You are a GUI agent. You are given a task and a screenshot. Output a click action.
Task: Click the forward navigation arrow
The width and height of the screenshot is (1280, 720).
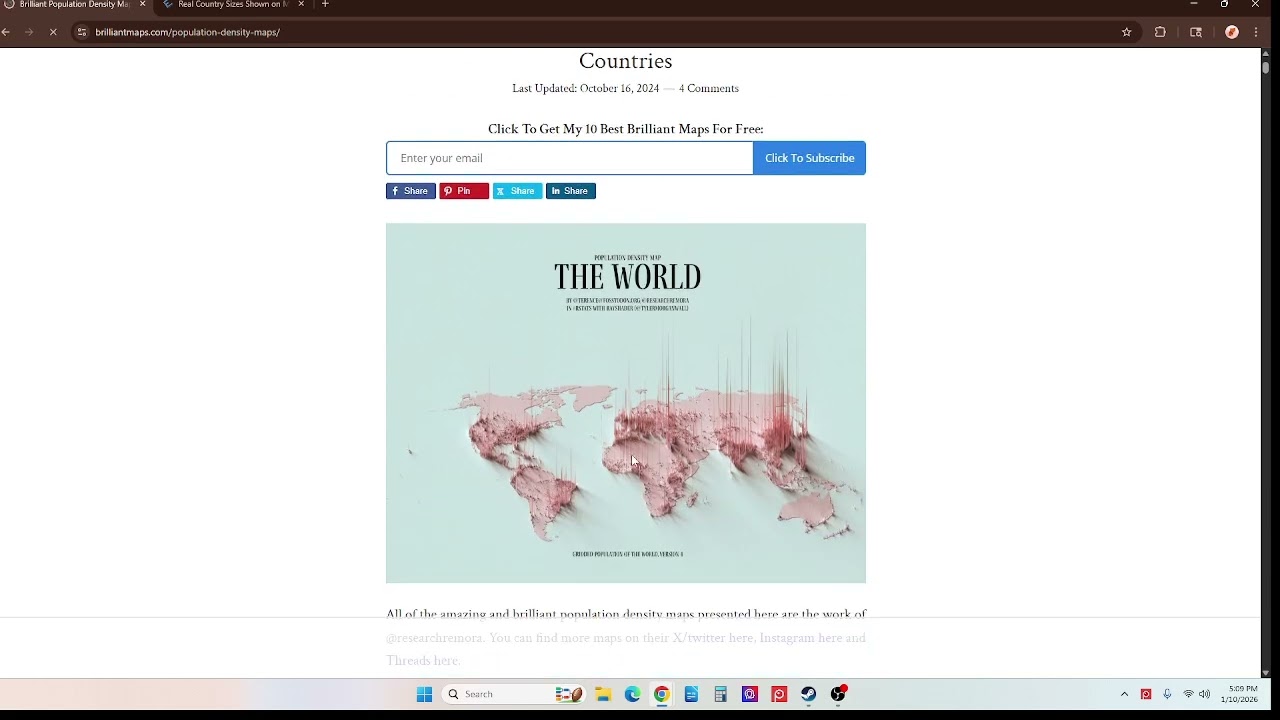point(29,32)
